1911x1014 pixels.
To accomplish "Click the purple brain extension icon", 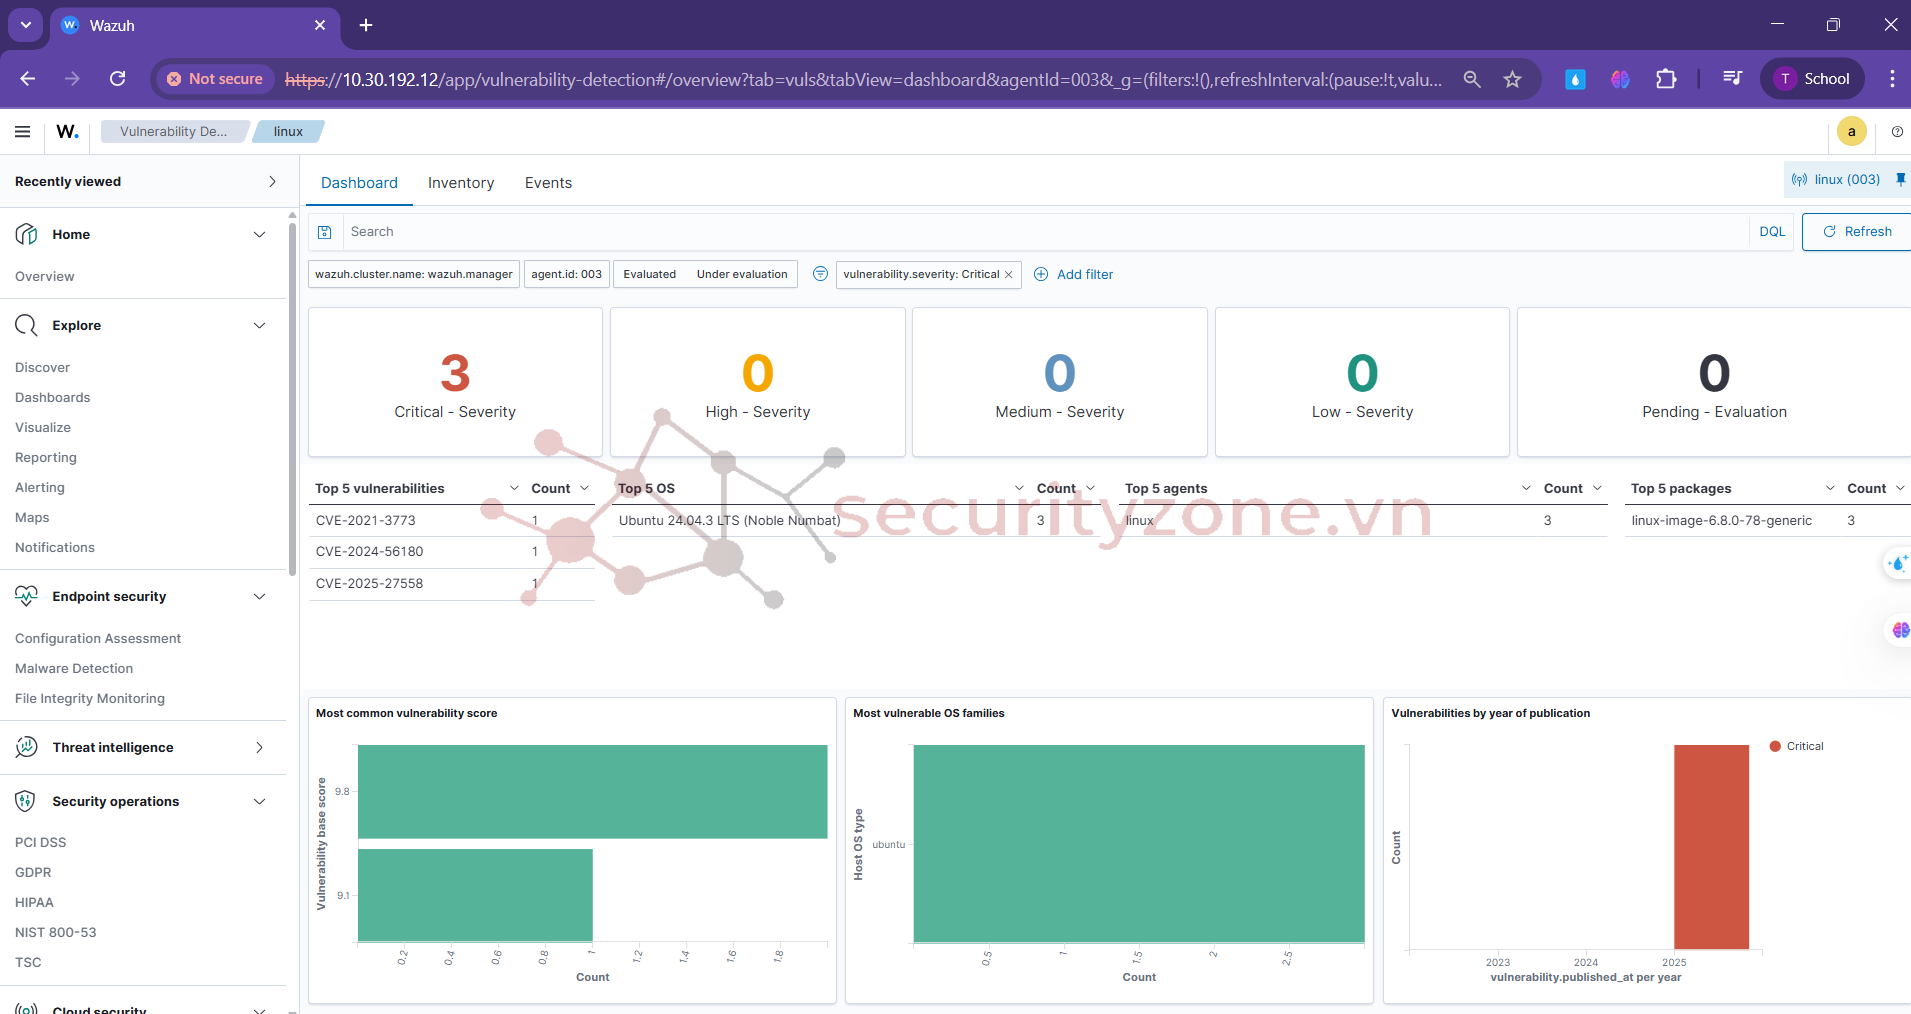I will point(1620,79).
